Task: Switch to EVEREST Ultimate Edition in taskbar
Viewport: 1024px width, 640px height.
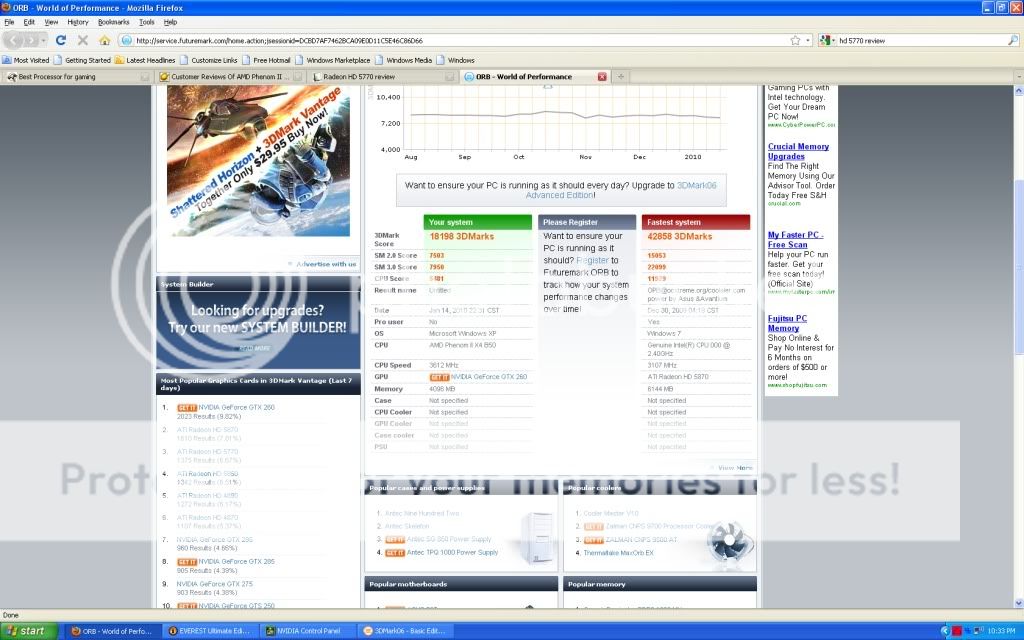Action: click(210, 631)
